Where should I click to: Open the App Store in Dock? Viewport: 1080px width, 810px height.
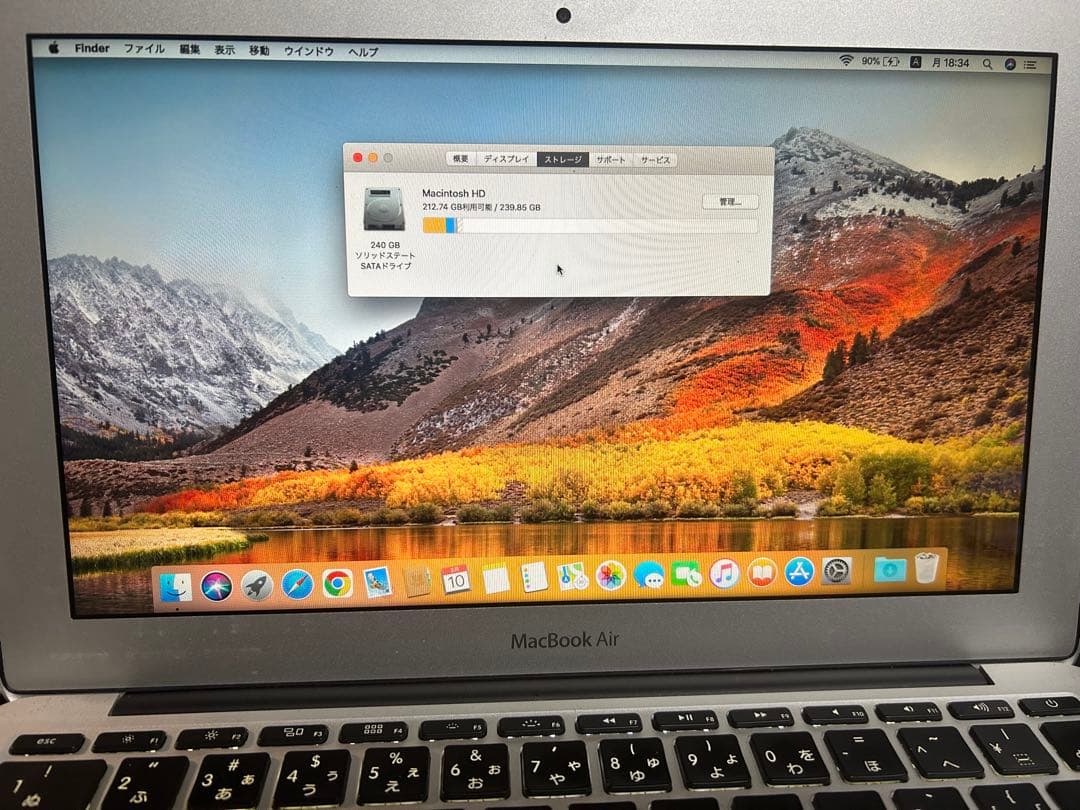point(799,572)
